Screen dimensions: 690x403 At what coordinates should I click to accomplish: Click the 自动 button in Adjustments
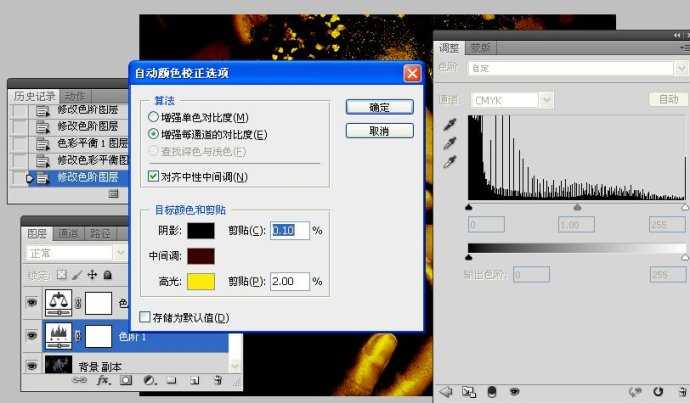click(x=668, y=99)
